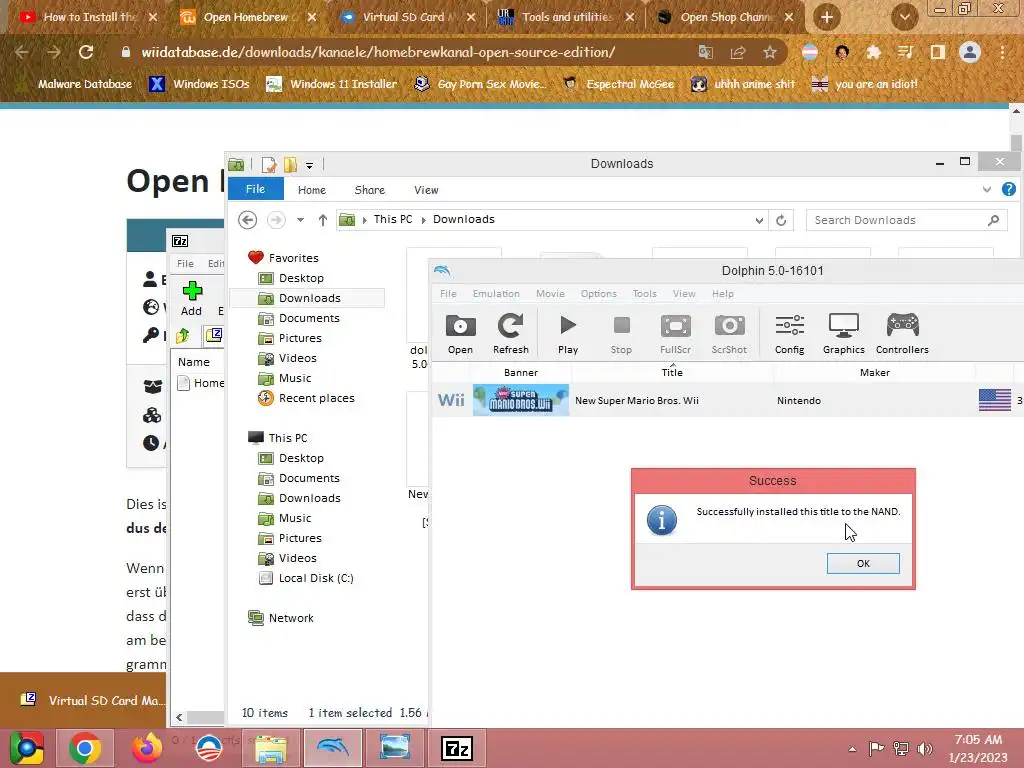
Task: Sort game list by Maker column header
Action: [874, 372]
